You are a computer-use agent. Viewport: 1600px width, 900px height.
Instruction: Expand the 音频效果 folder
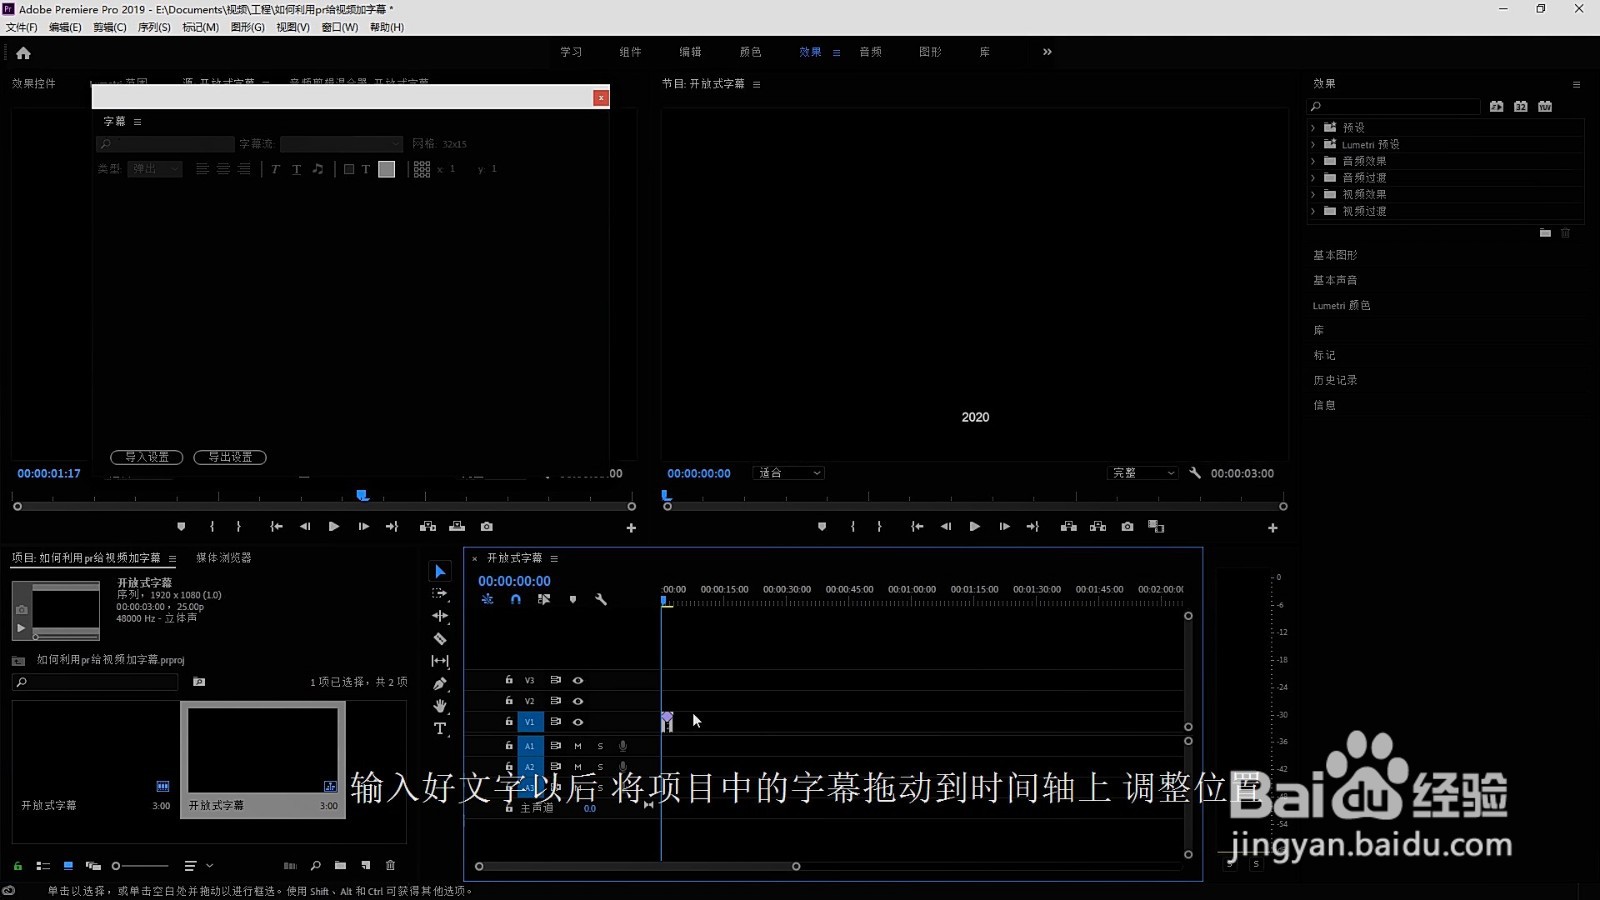click(1313, 161)
